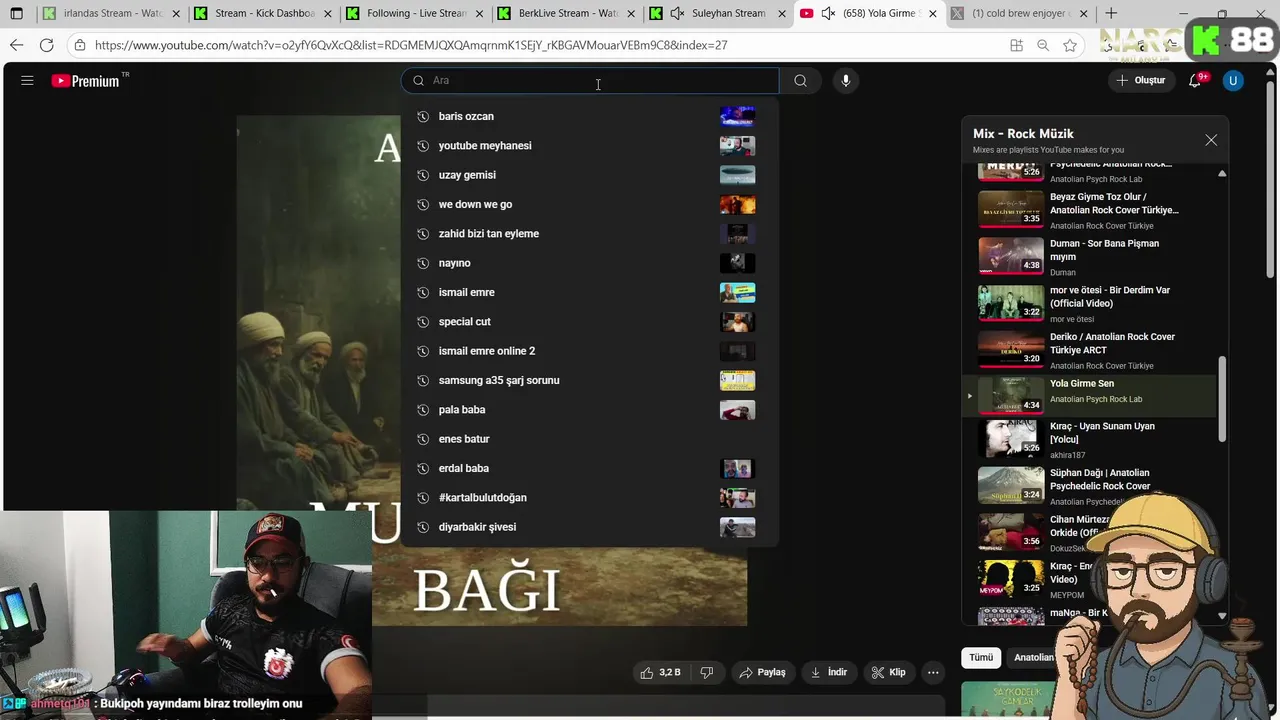Open the tab actions menu at the left of the tab strip
Image resolution: width=1280 pixels, height=720 pixels.
[x=16, y=14]
